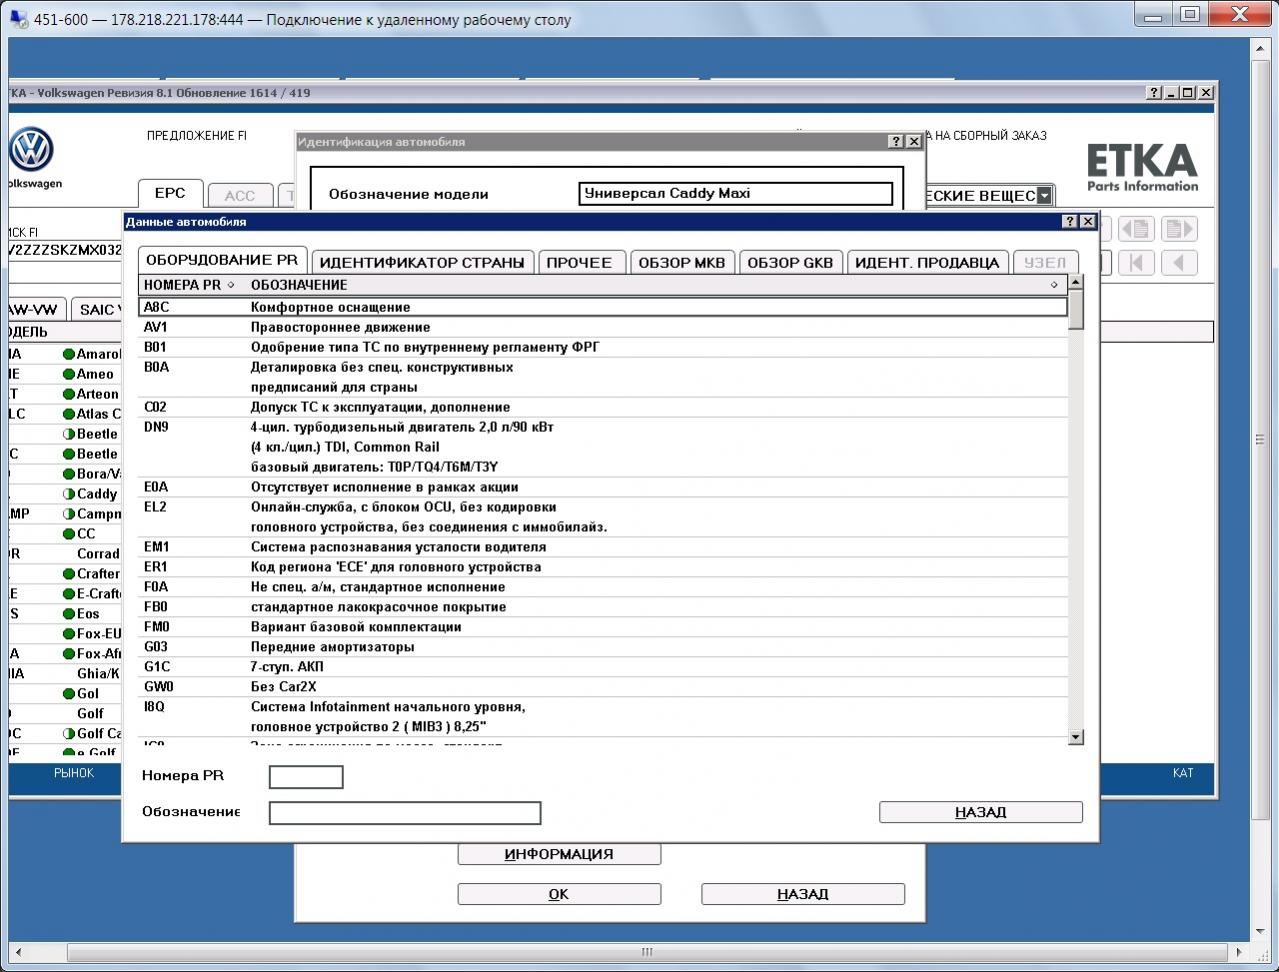Click the step-back arrow icon in ETKA toolbar
The image size is (1279, 972).
click(x=1179, y=263)
